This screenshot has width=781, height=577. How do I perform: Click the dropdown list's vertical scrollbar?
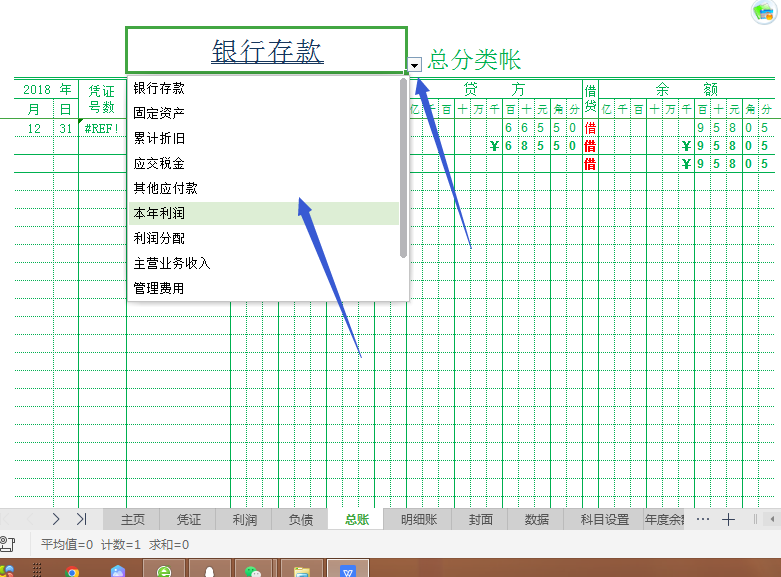pos(403,168)
